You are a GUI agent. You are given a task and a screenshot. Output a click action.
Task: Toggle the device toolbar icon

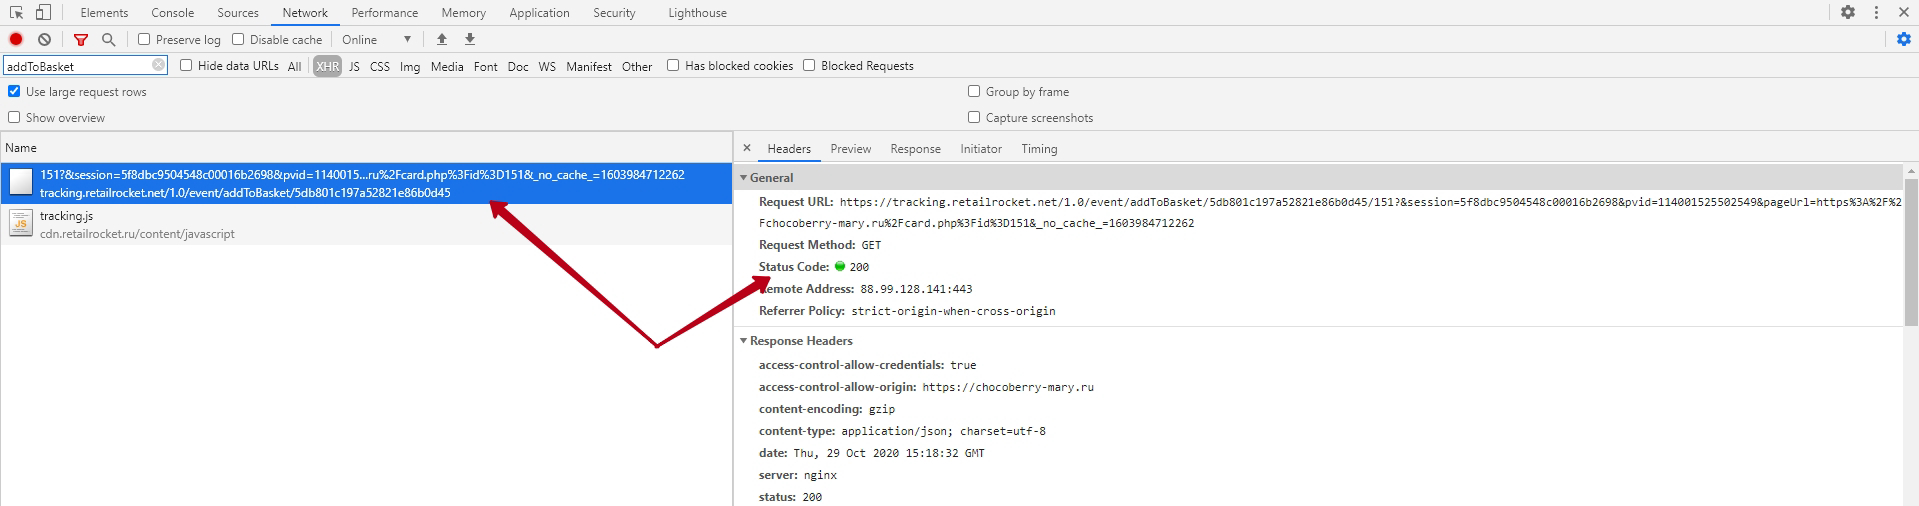click(x=43, y=13)
